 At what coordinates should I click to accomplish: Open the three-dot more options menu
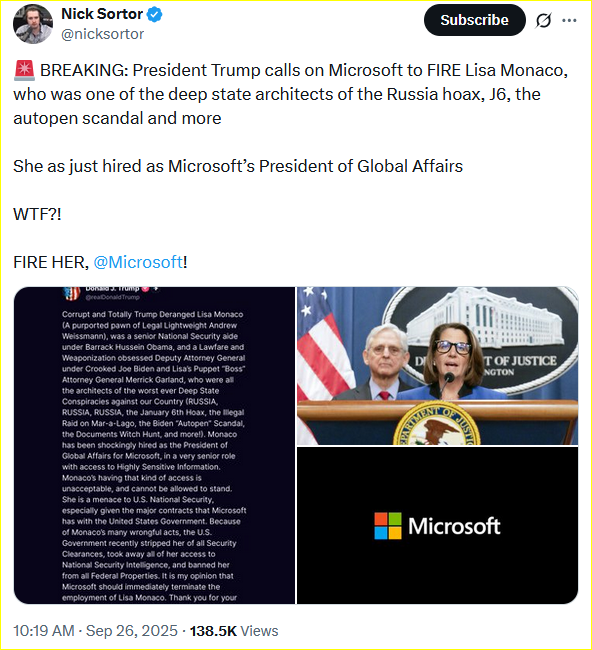[x=569, y=20]
